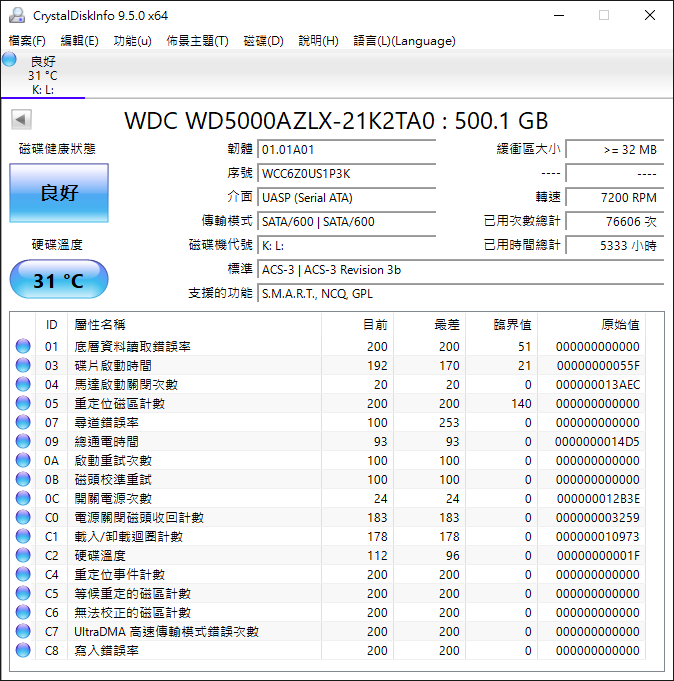Click the firmware field 01.01A01
674x681 pixels.
pyautogui.click(x=347, y=149)
